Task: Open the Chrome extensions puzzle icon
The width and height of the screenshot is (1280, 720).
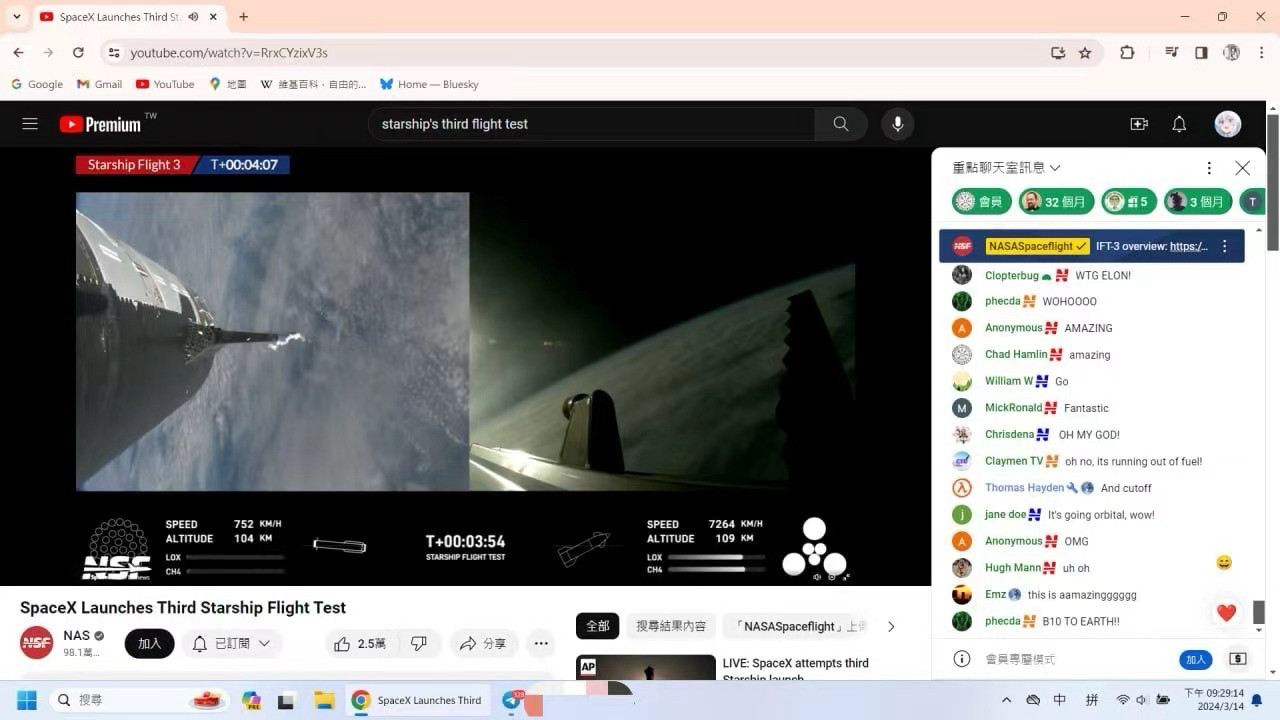Action: coord(1127,52)
